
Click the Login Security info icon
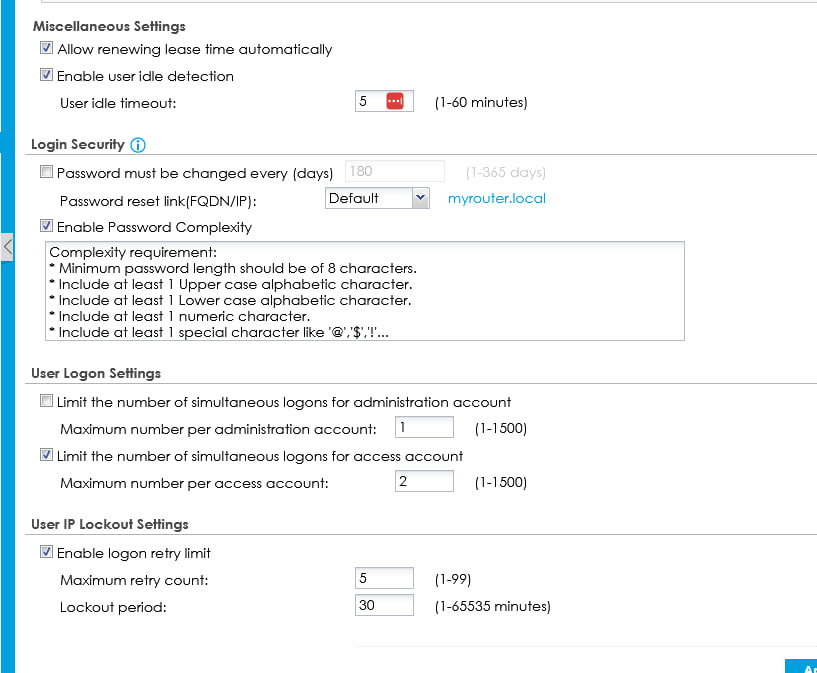[x=138, y=145]
